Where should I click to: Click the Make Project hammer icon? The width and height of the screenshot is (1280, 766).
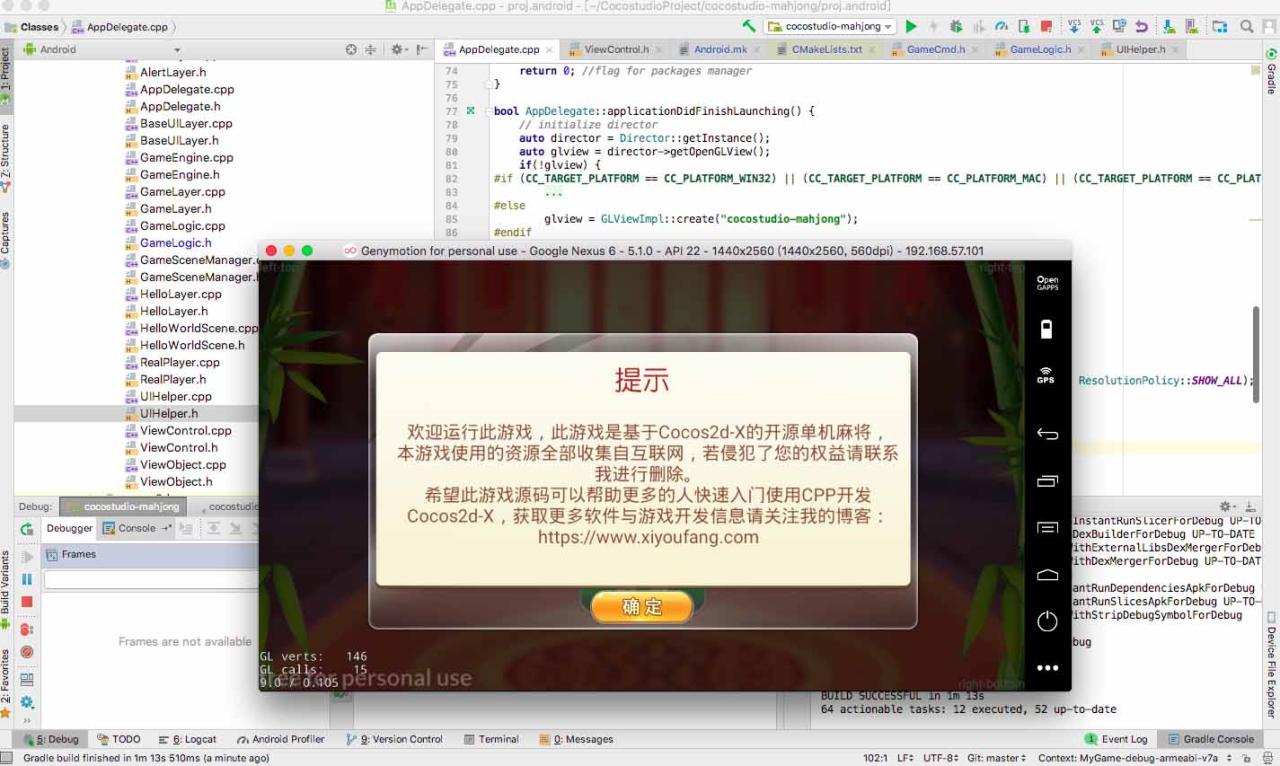click(x=749, y=27)
